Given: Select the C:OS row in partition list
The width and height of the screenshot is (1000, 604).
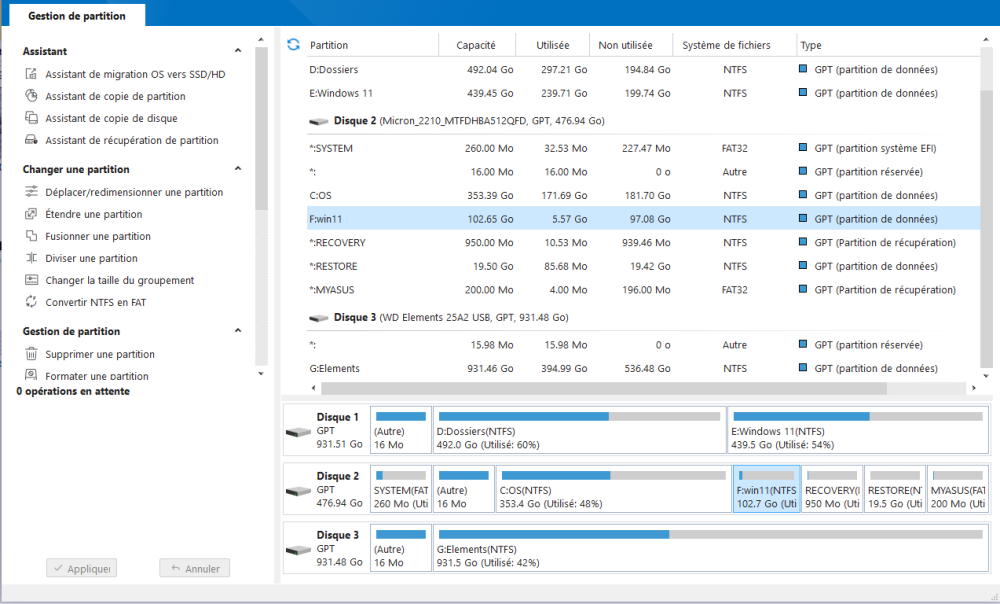Looking at the screenshot, I should point(643,195).
